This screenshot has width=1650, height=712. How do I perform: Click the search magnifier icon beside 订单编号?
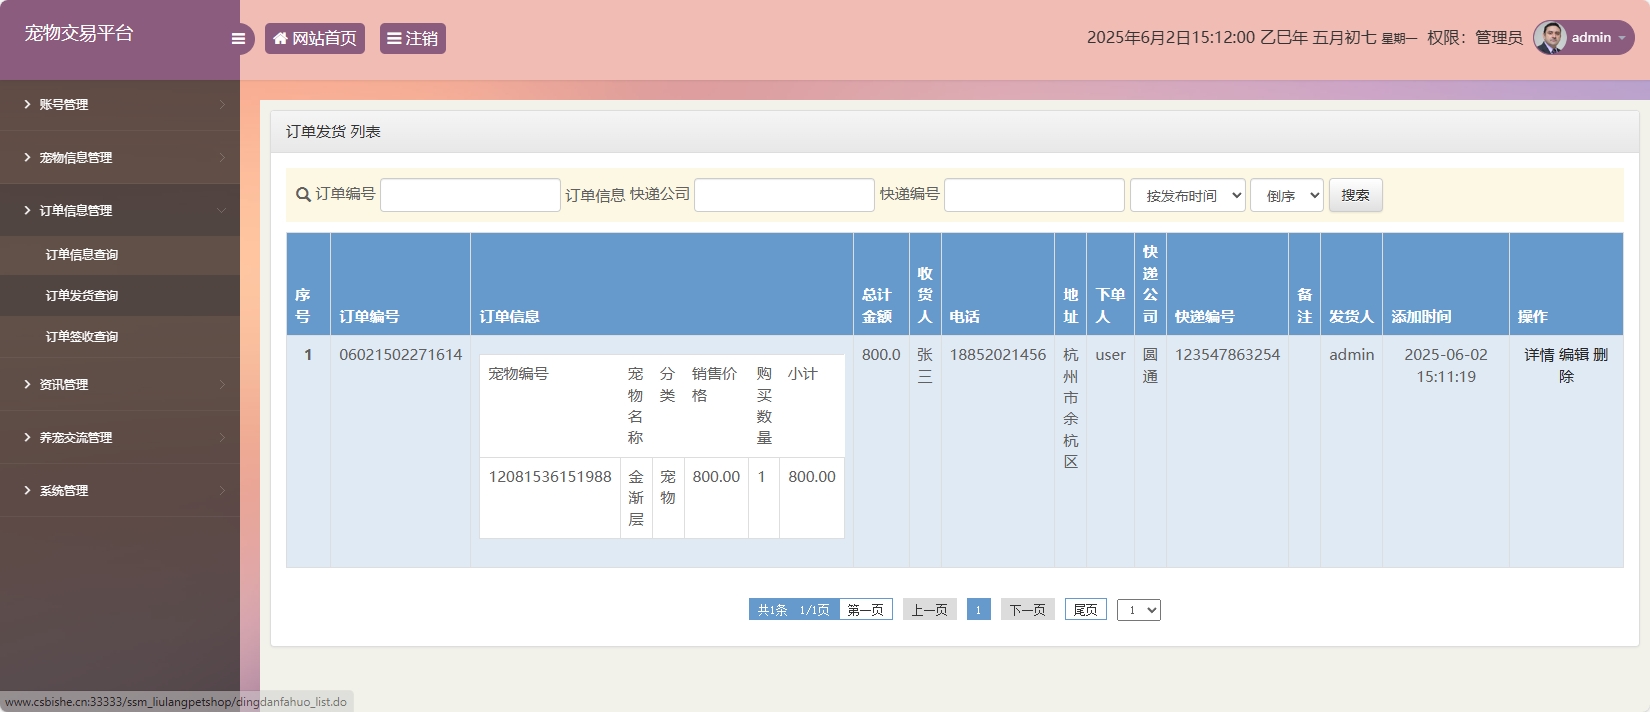tap(303, 195)
